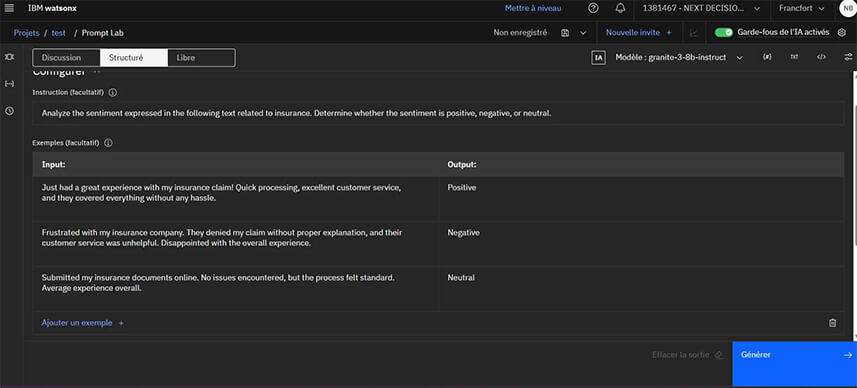Delete examples with the trash icon
The image size is (857, 388).
tap(832, 323)
